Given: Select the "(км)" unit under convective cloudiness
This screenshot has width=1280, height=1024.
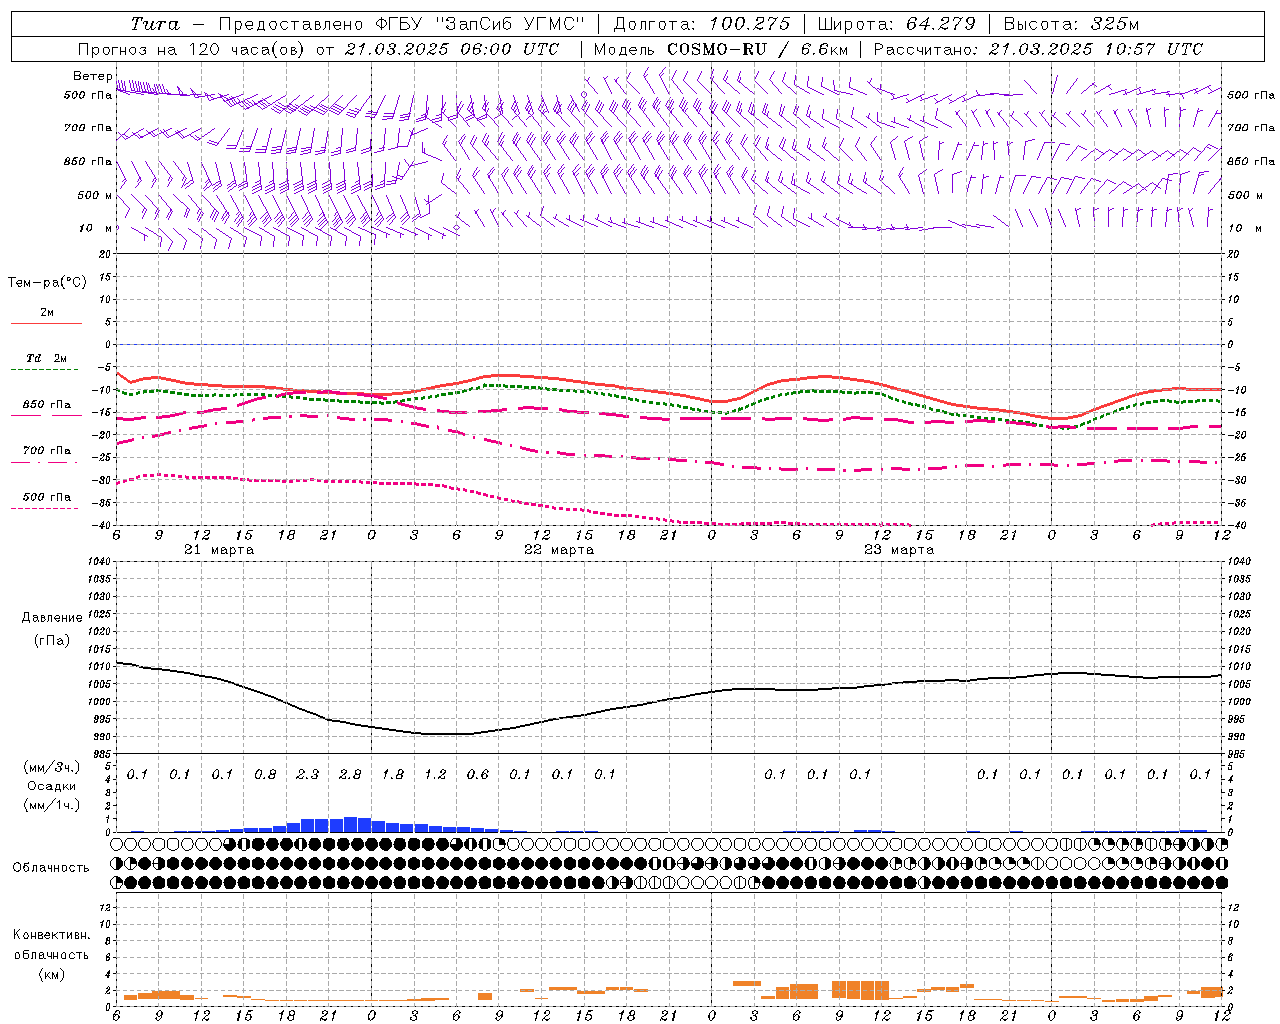Looking at the screenshot, I should tap(52, 974).
